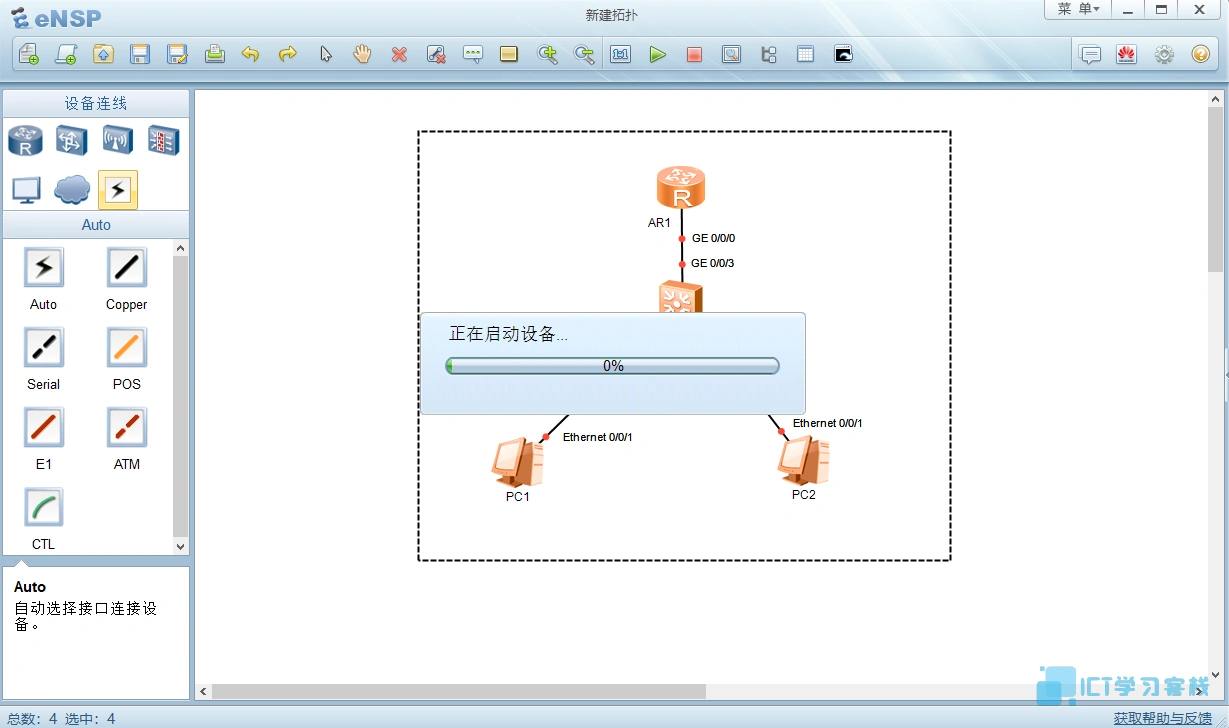Click the save-as toolbar icon
This screenshot has width=1229, height=728.
click(177, 54)
